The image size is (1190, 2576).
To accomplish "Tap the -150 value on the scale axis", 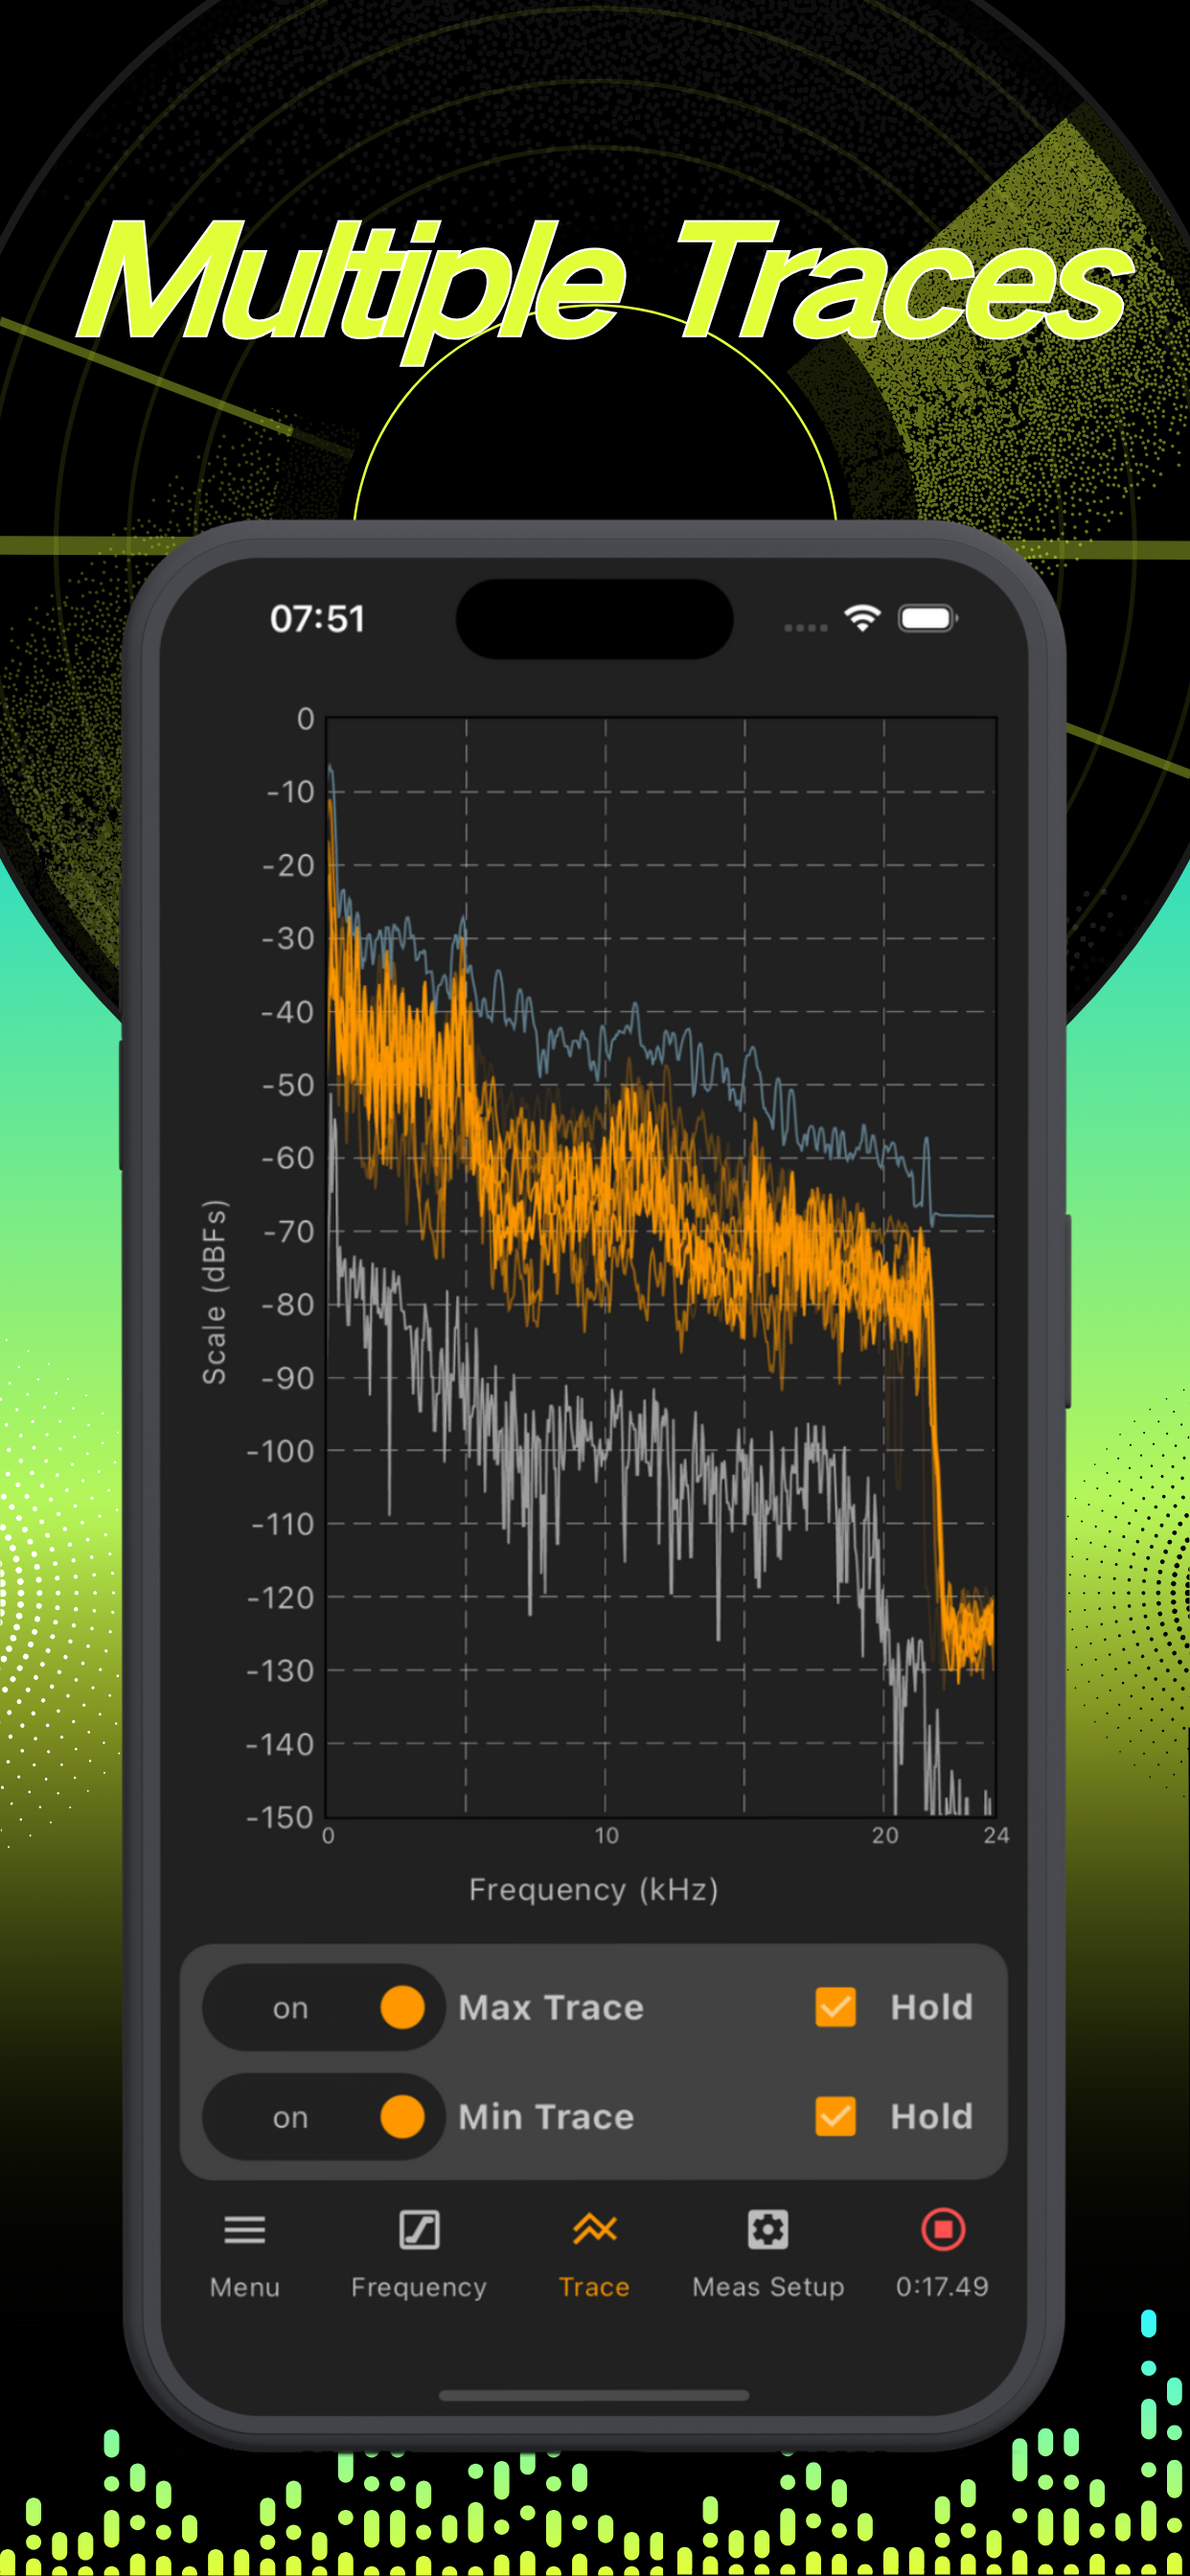I will pyautogui.click(x=280, y=1816).
